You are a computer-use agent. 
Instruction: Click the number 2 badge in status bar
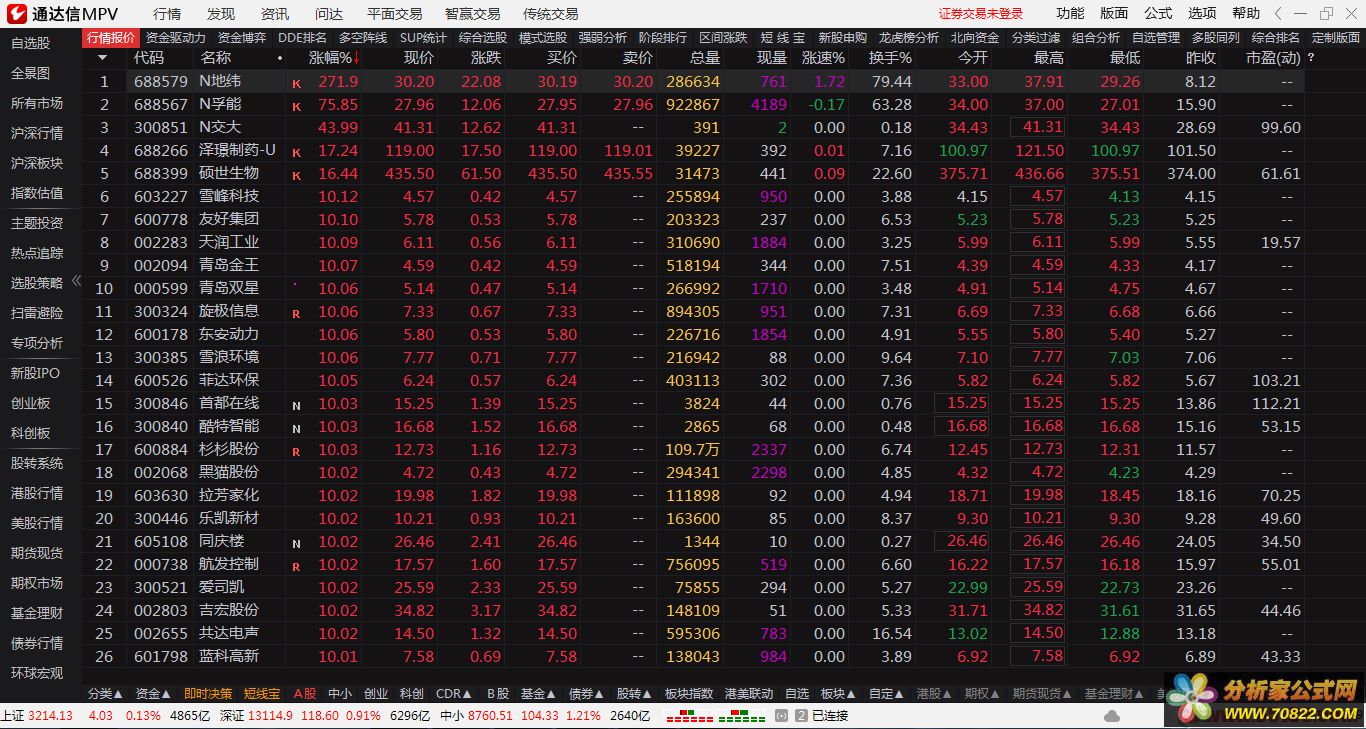click(802, 715)
